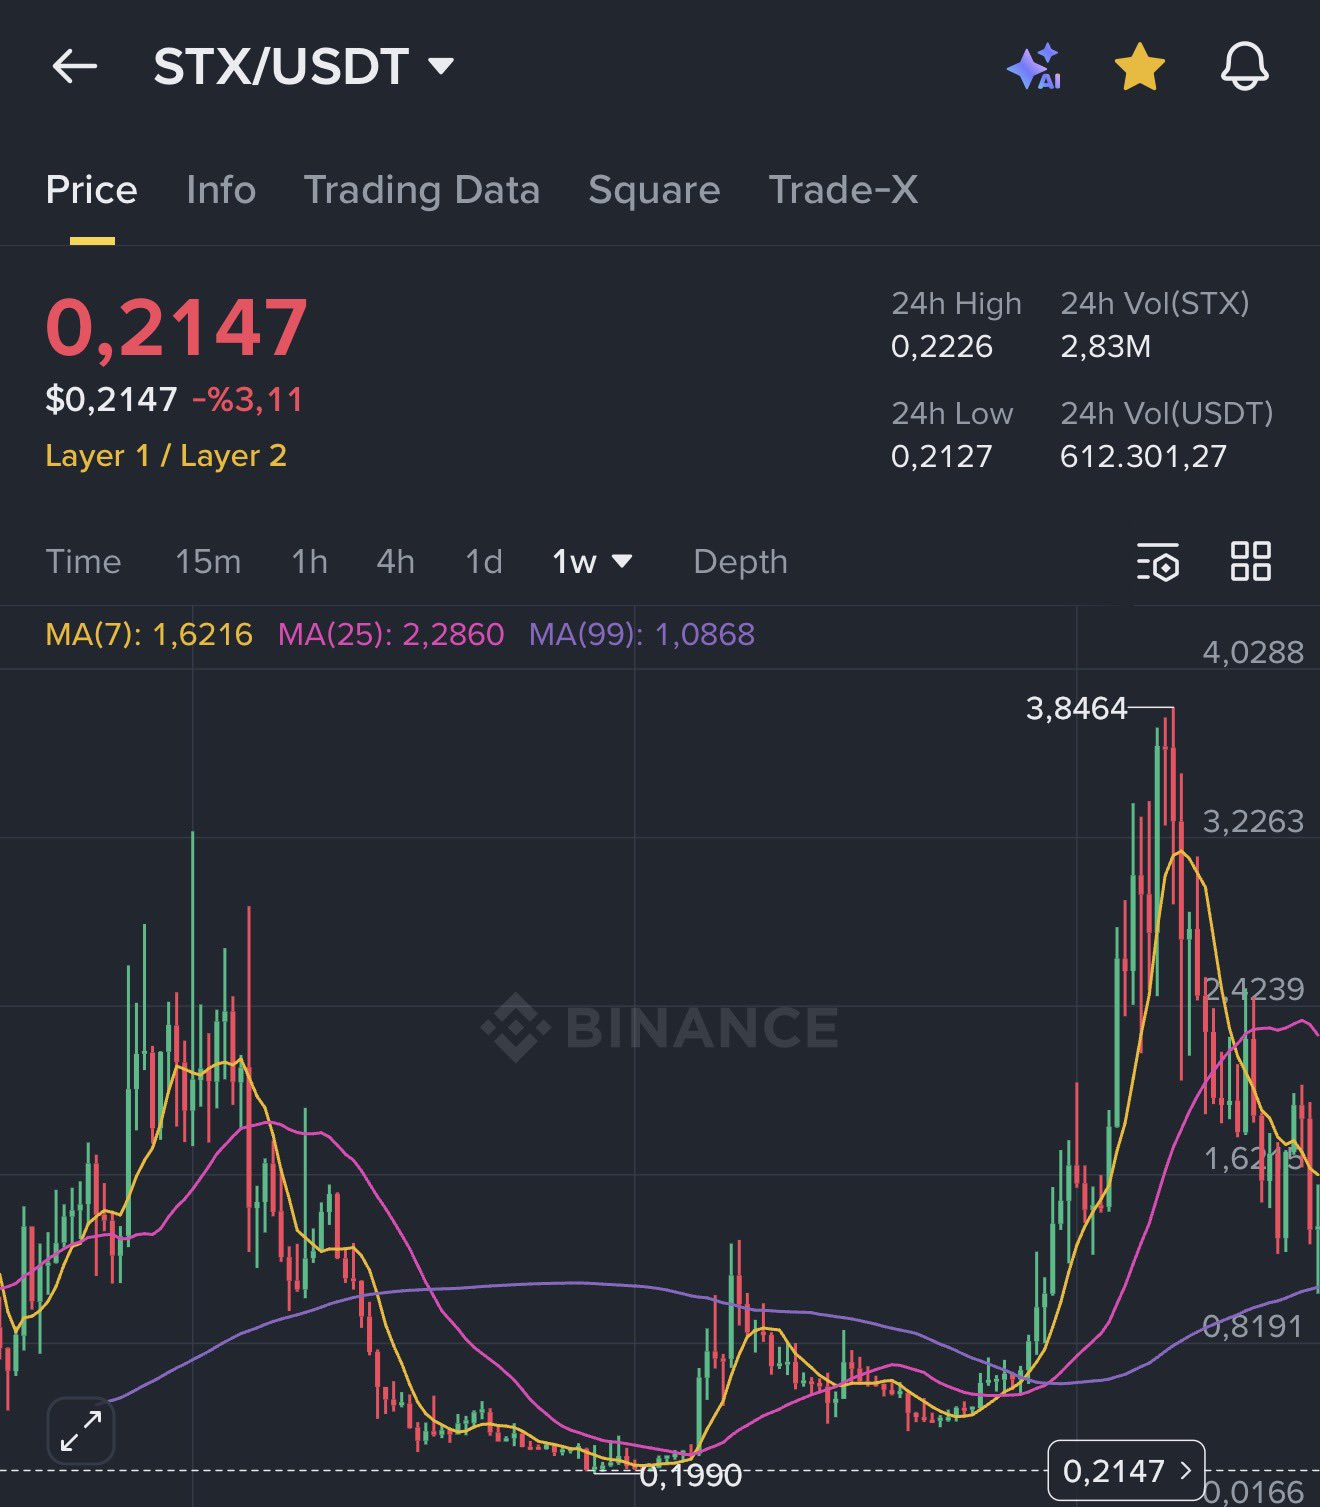The width and height of the screenshot is (1320, 1507).
Task: Select the 1d interval
Action: click(x=484, y=562)
